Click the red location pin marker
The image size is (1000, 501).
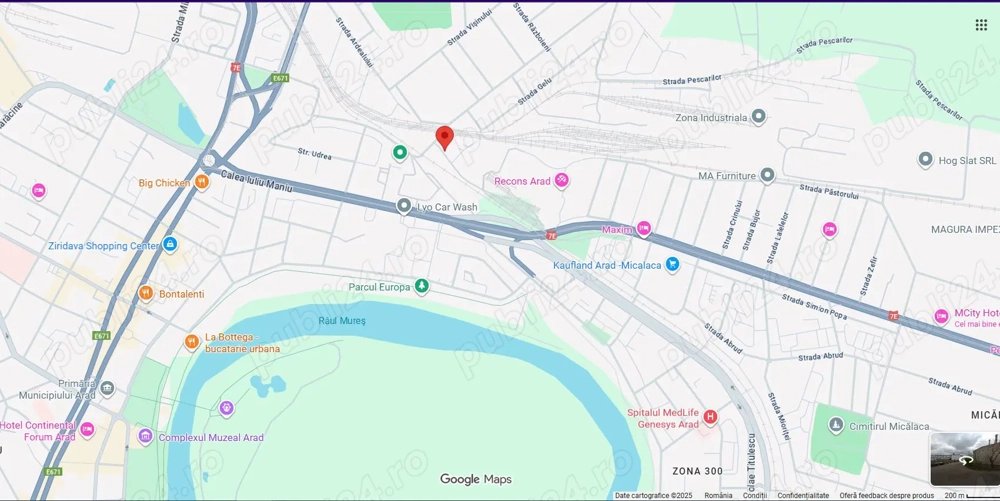click(x=445, y=138)
